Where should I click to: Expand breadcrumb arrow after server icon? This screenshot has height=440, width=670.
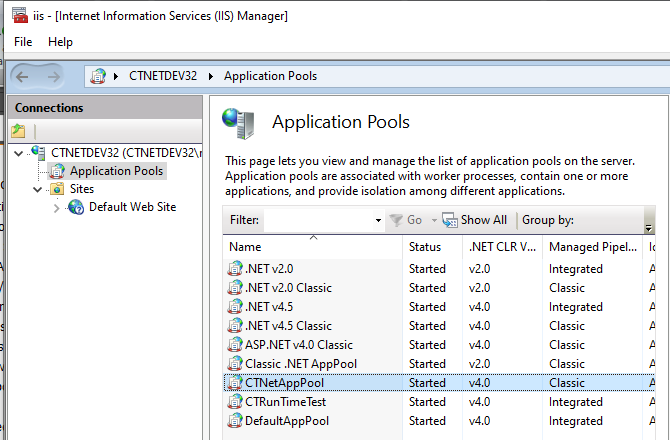click(x=116, y=76)
